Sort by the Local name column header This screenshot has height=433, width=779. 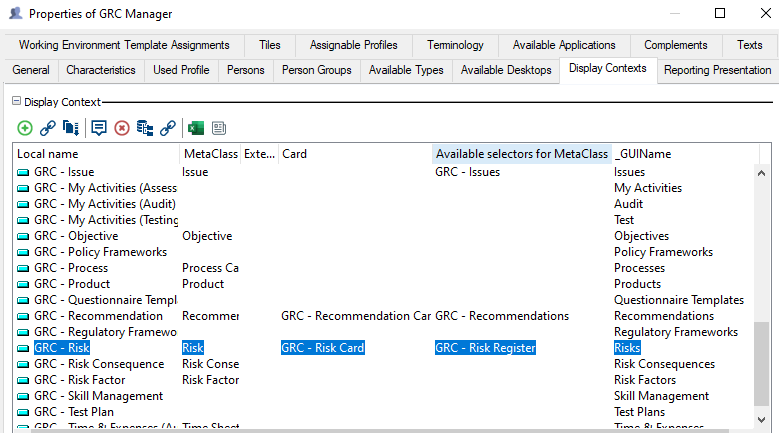(x=96, y=154)
